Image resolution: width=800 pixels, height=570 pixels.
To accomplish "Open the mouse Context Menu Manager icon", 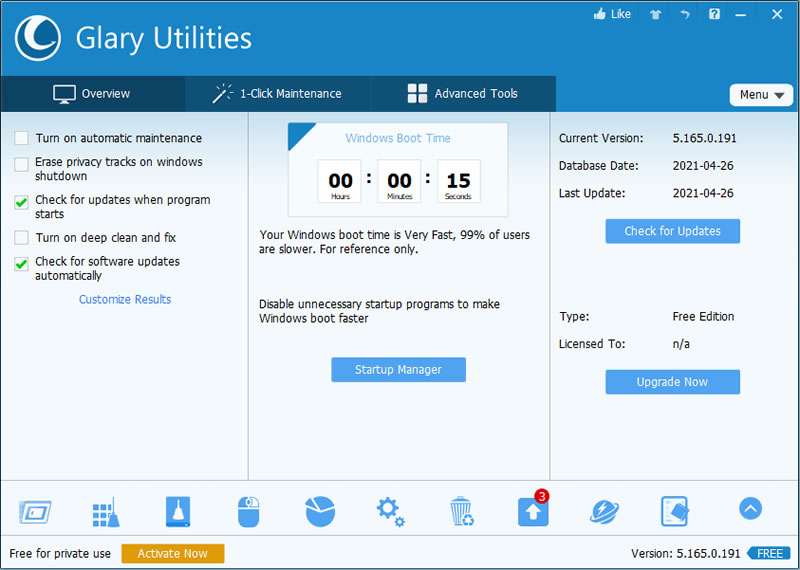I will point(248,512).
